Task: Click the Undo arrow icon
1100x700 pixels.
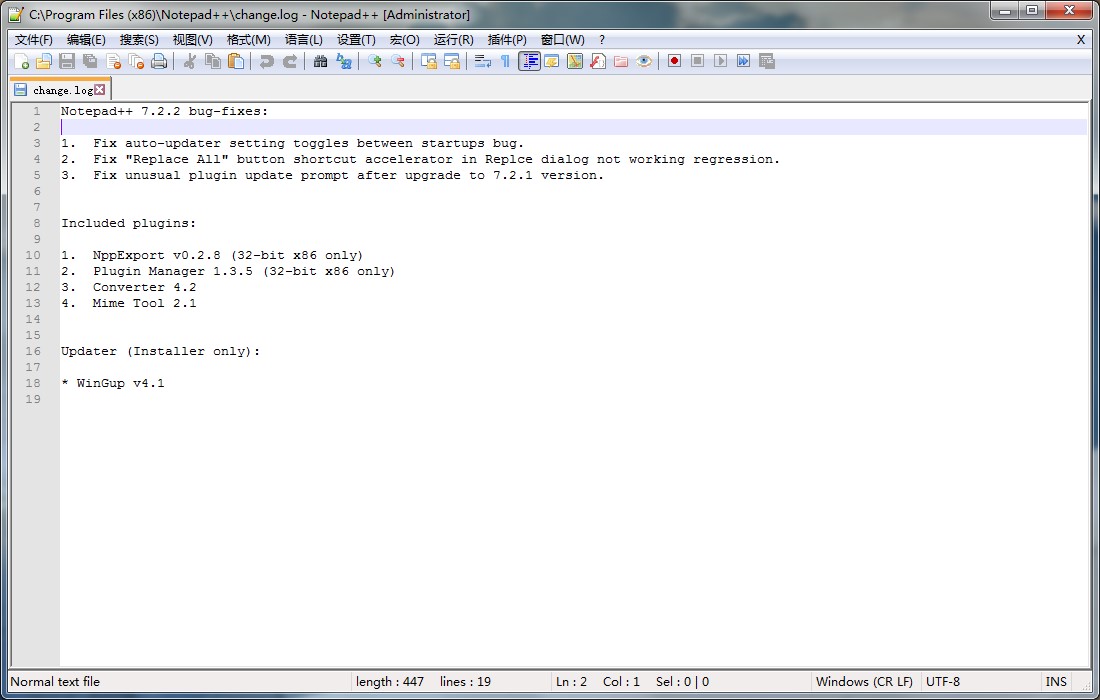Action: coord(266,61)
